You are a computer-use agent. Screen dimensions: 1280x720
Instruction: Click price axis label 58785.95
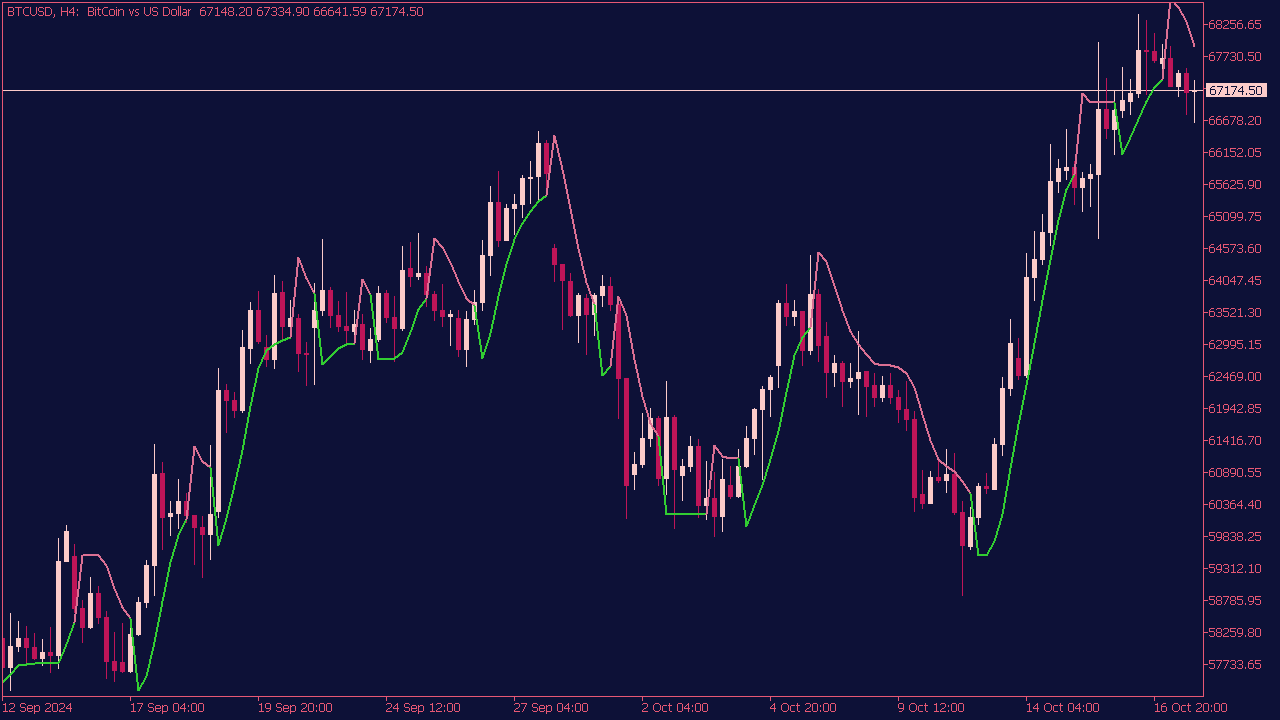pyautogui.click(x=1235, y=600)
